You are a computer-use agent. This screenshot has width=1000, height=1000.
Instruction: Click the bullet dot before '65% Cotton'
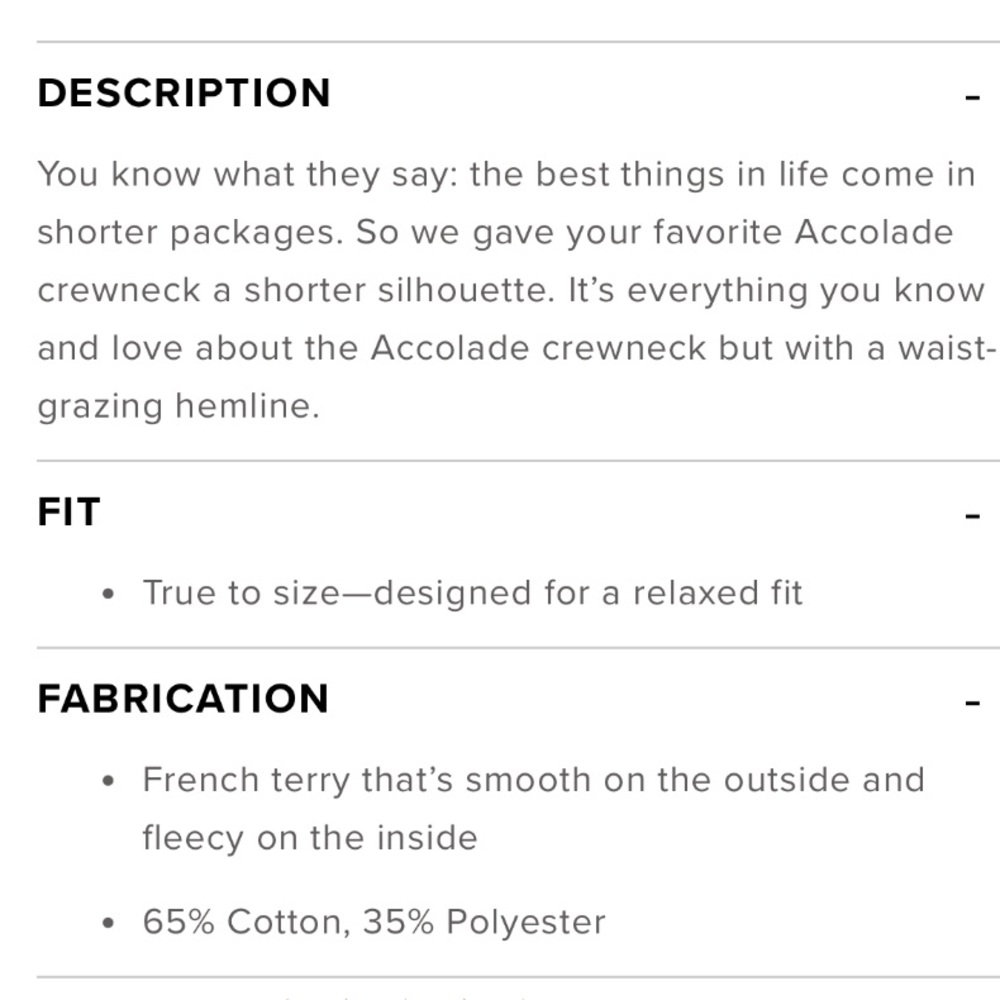click(x=108, y=923)
